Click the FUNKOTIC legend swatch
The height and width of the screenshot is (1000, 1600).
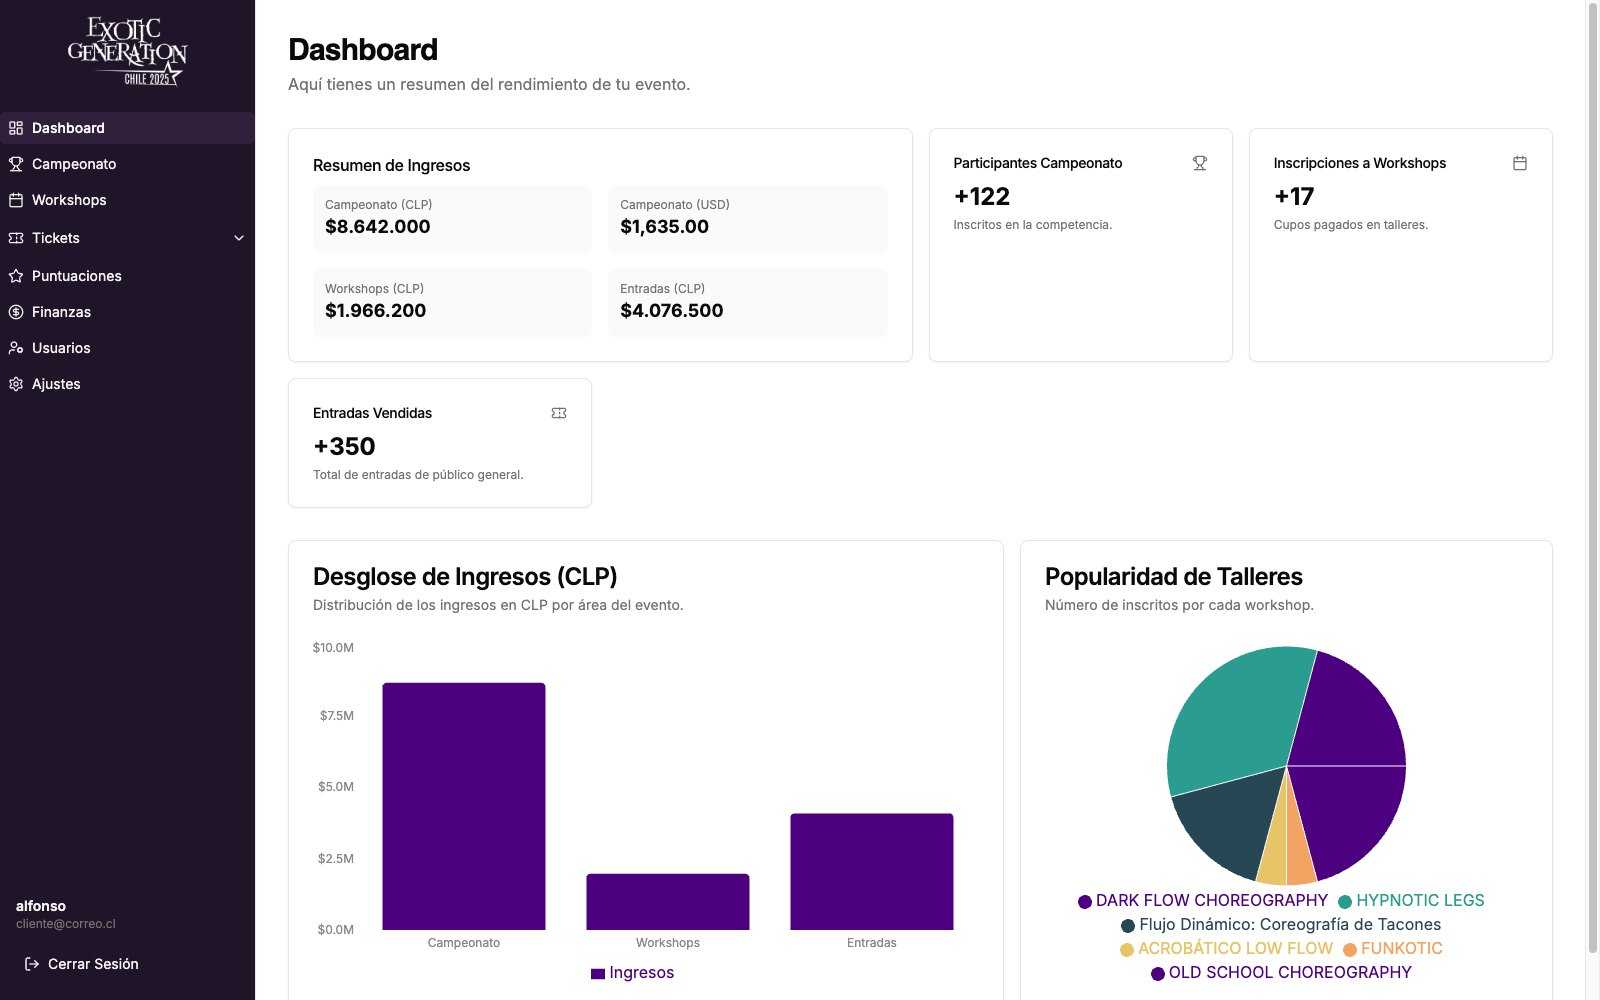coord(1350,950)
